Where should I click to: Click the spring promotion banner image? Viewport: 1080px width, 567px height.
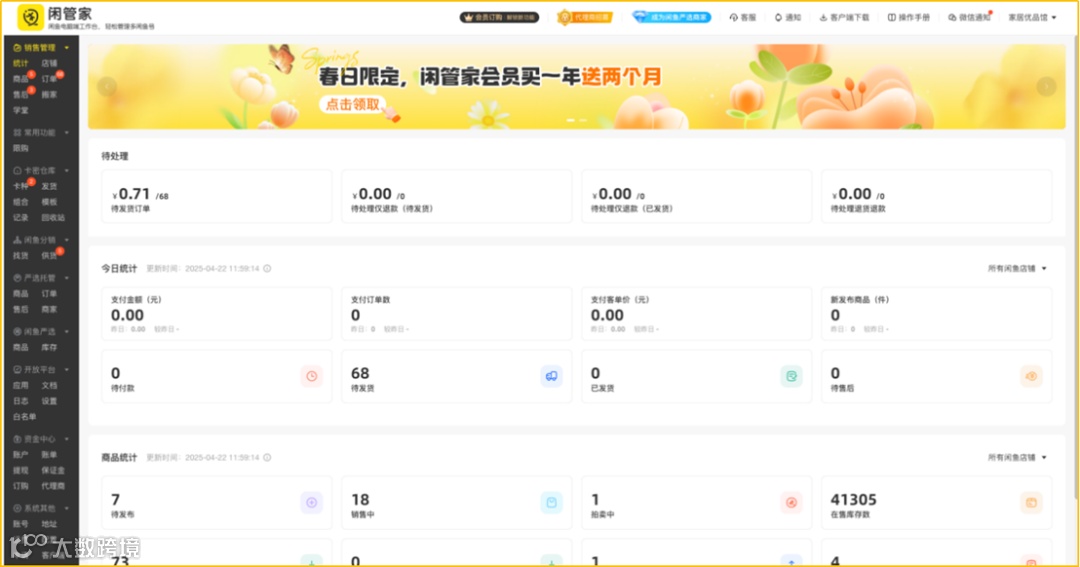tap(577, 86)
